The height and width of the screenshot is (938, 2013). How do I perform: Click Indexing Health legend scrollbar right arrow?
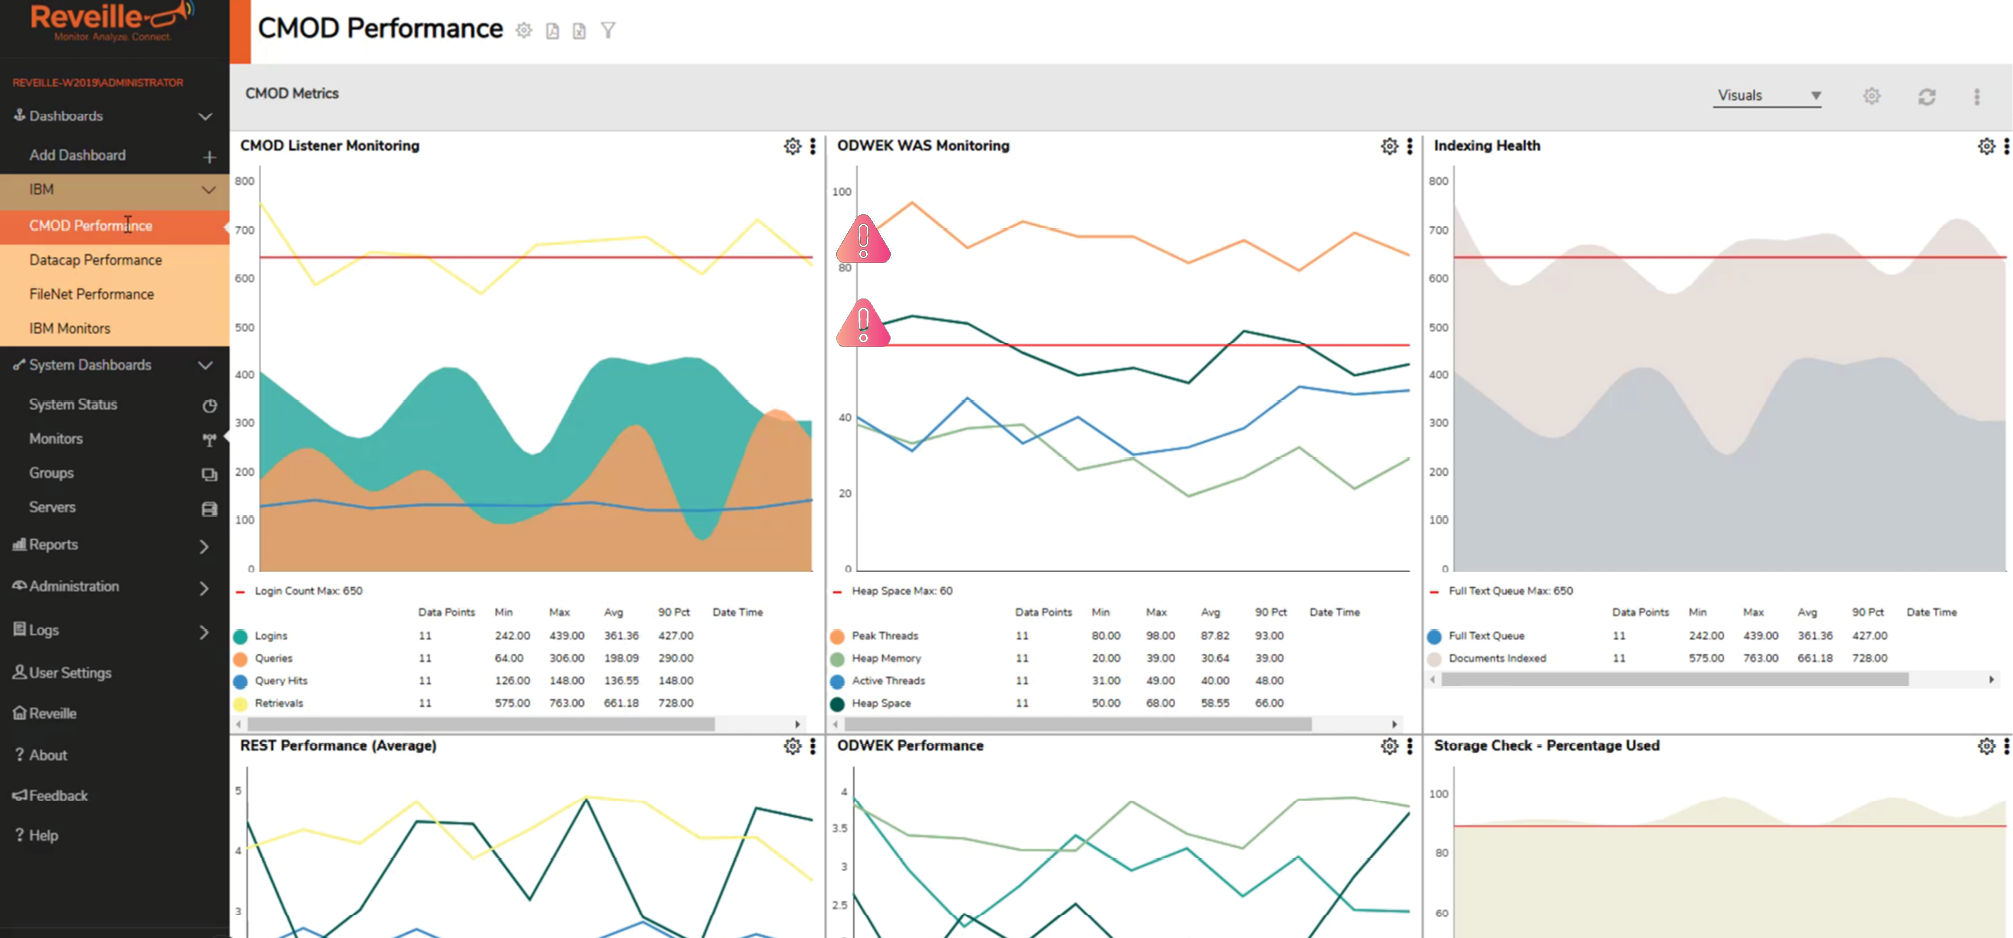click(x=1991, y=680)
